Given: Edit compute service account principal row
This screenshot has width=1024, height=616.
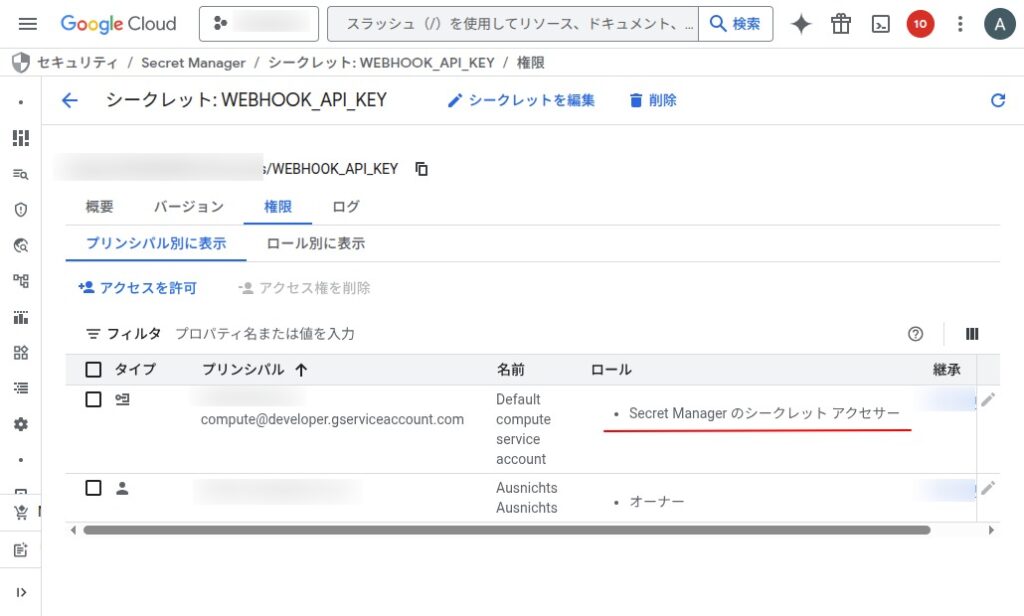Looking at the screenshot, I should (988, 400).
